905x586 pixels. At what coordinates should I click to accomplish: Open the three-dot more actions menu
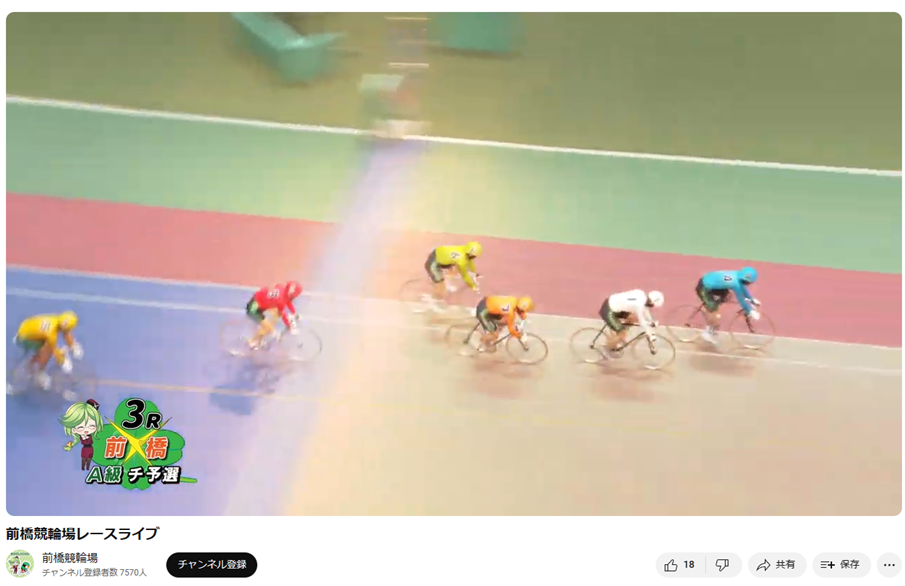tap(889, 565)
